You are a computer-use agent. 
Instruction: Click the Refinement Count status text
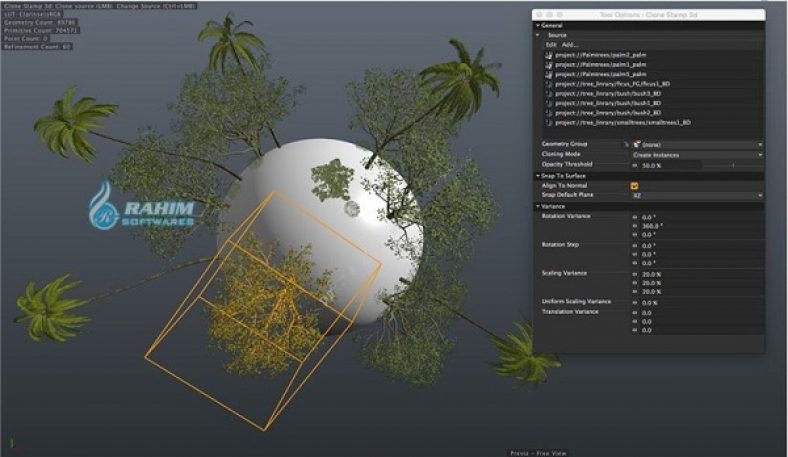click(38, 47)
